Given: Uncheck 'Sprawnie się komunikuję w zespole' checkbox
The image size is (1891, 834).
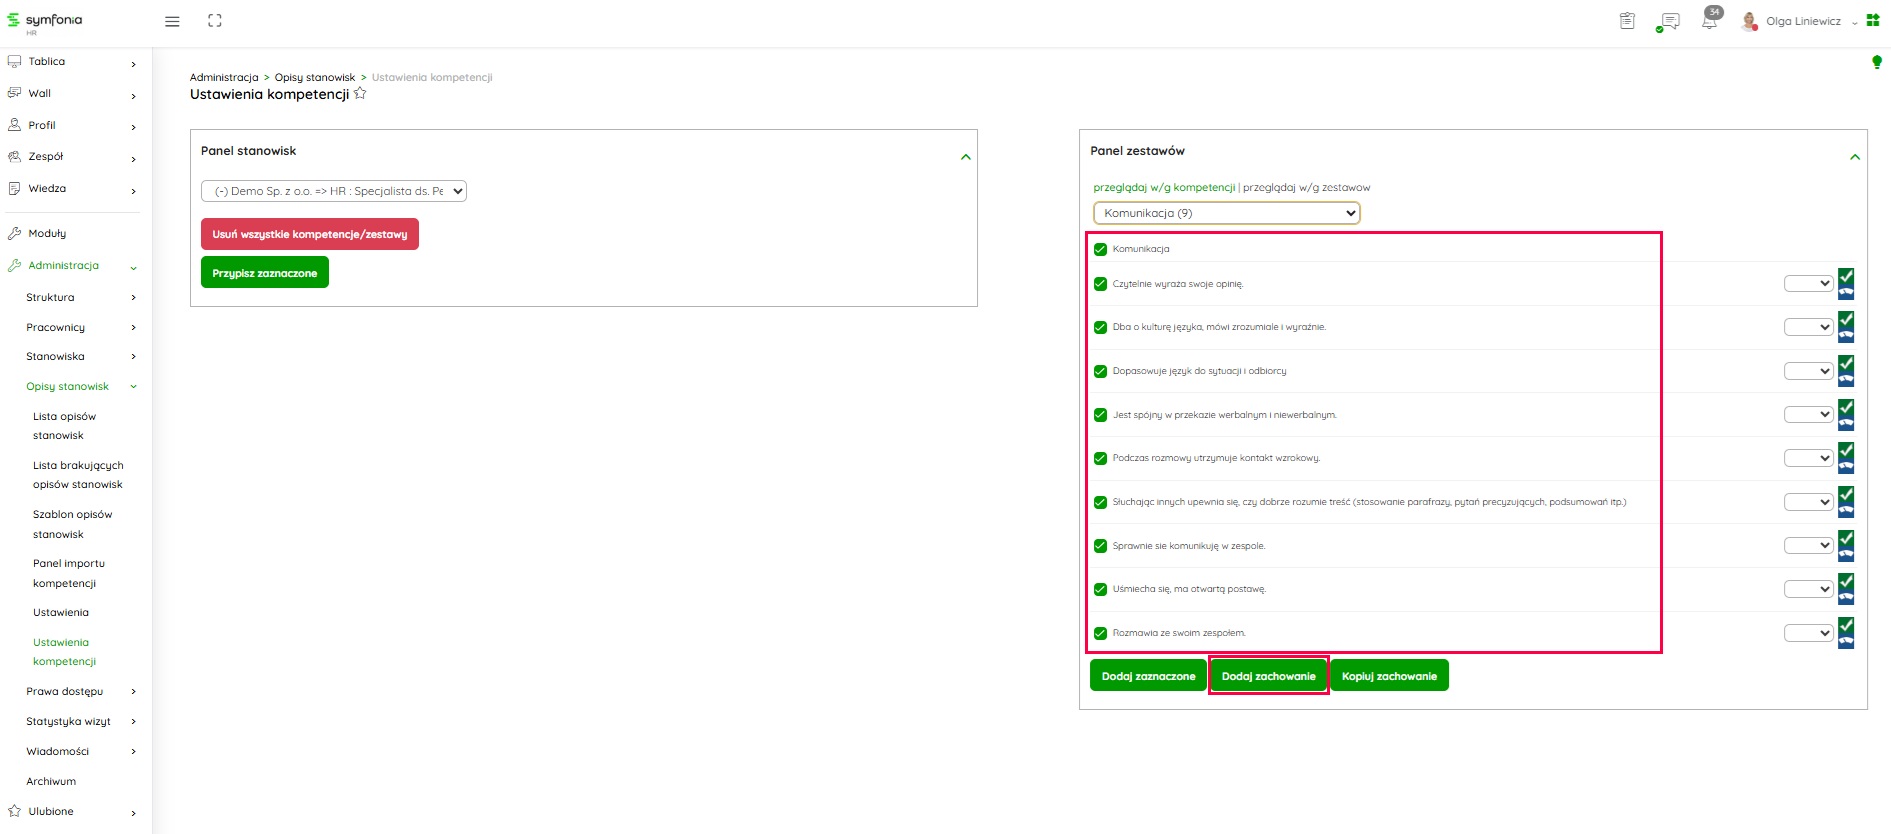Looking at the screenshot, I should [1100, 546].
